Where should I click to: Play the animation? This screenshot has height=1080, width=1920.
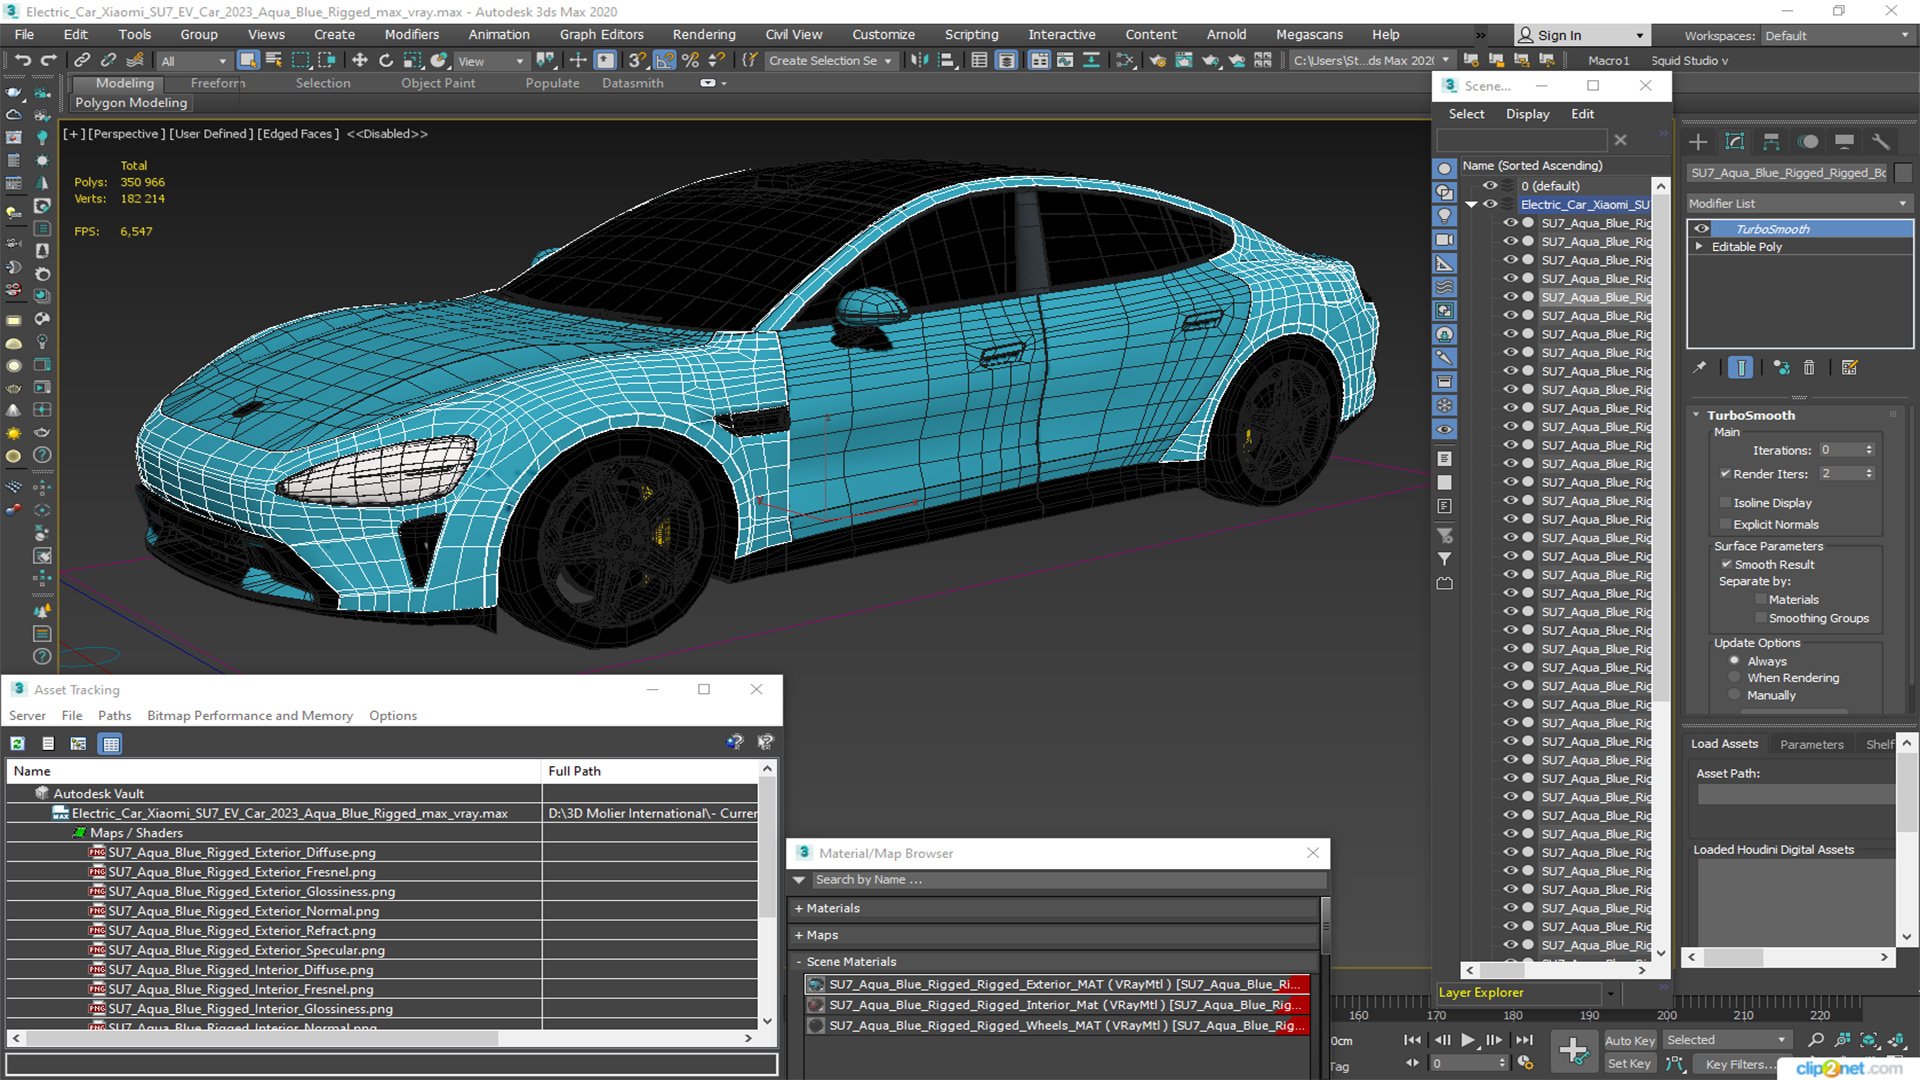pos(1467,1040)
